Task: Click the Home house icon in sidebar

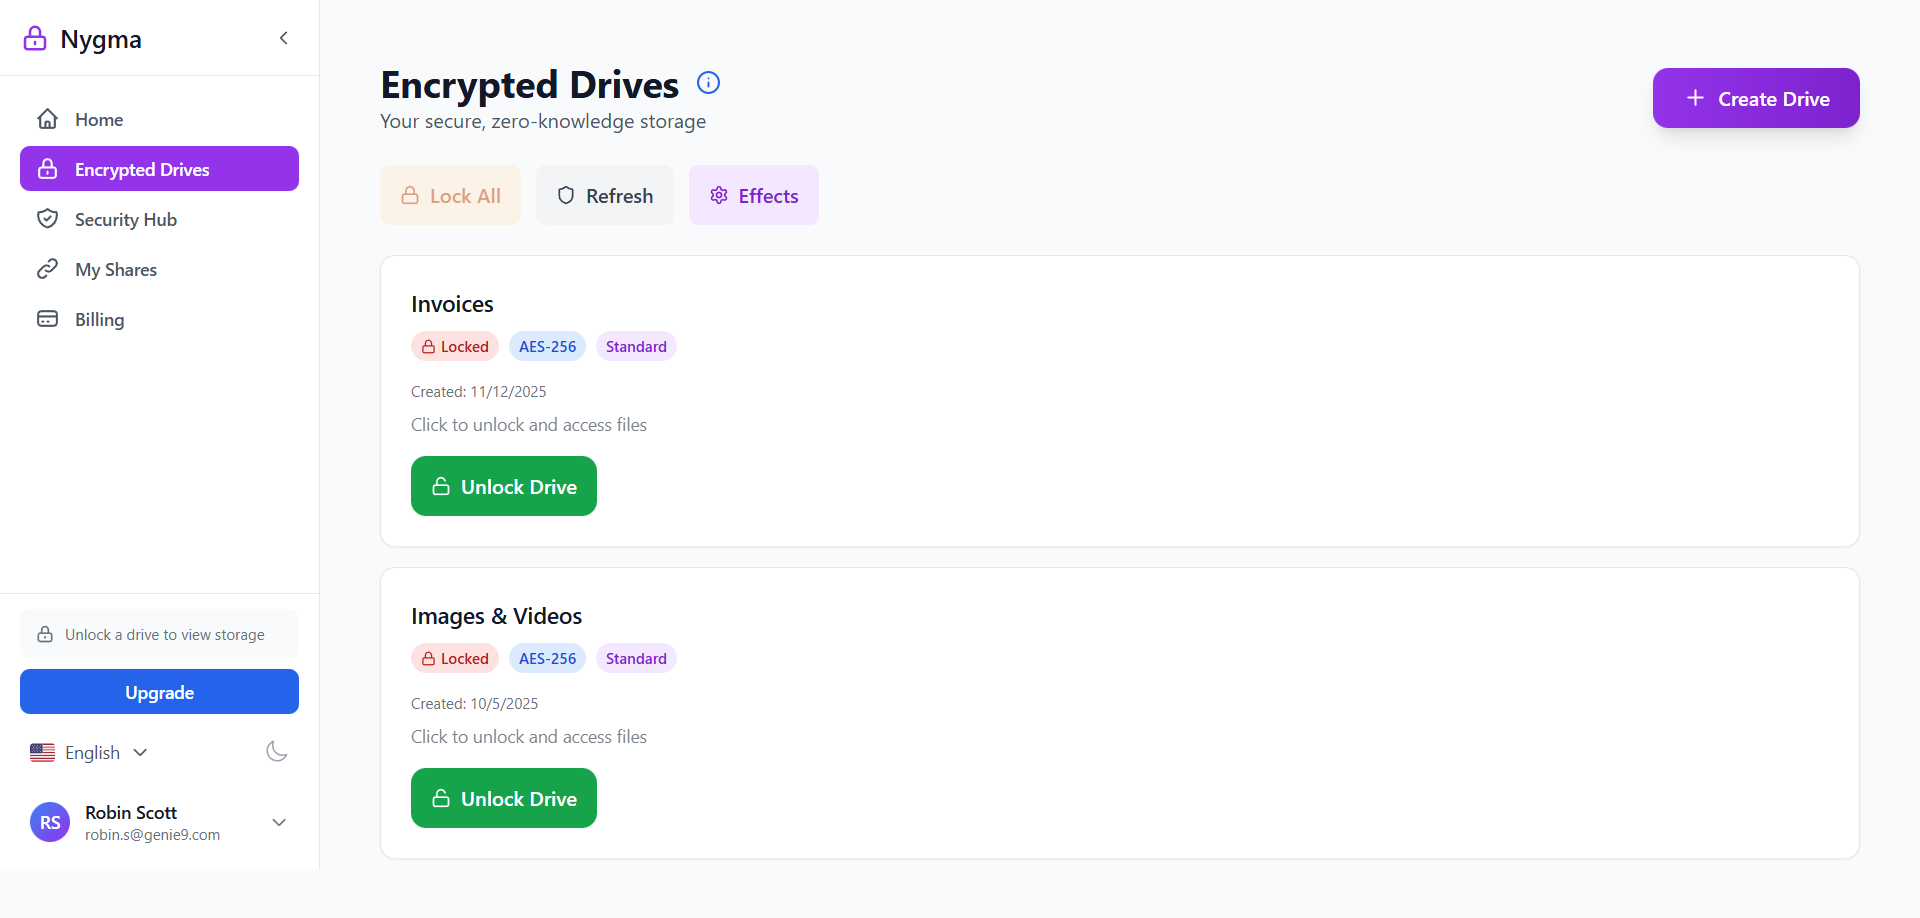Action: [x=47, y=120]
